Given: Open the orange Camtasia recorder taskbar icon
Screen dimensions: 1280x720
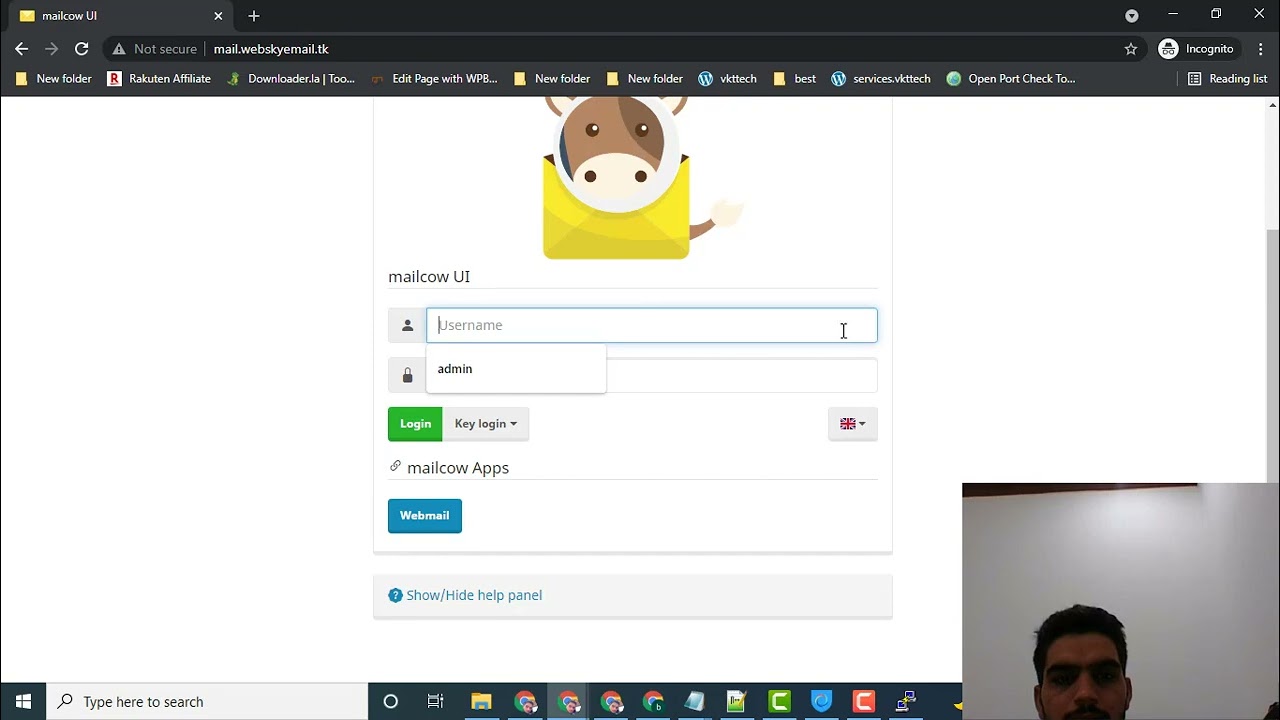Looking at the screenshot, I should pos(863,701).
